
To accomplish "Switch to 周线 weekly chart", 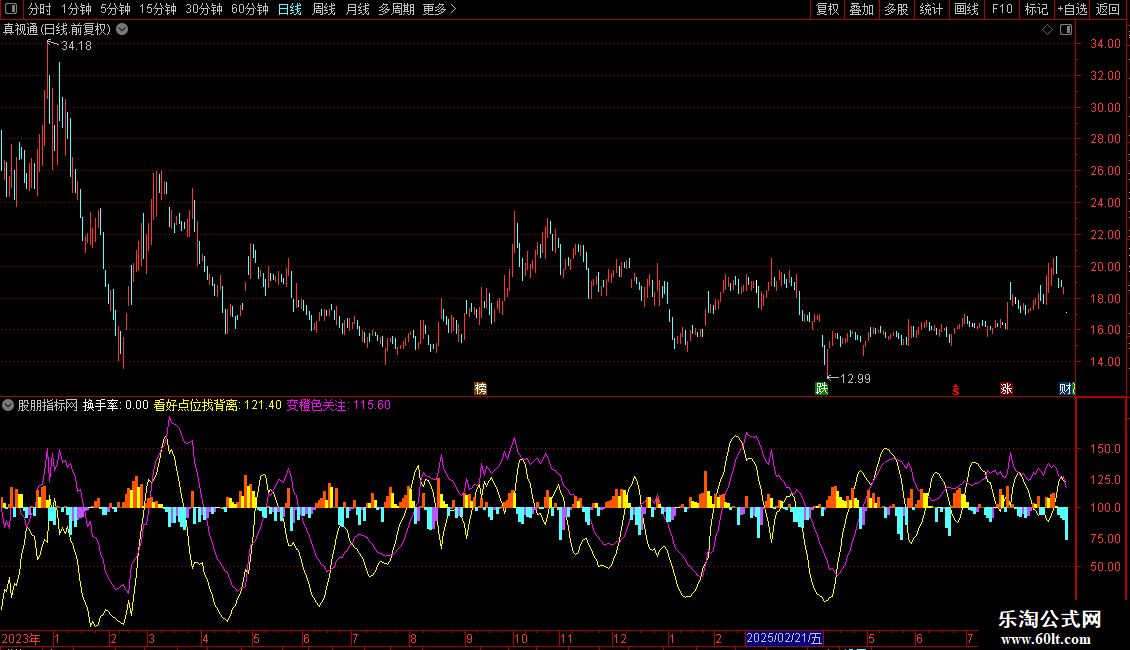I will point(324,9).
